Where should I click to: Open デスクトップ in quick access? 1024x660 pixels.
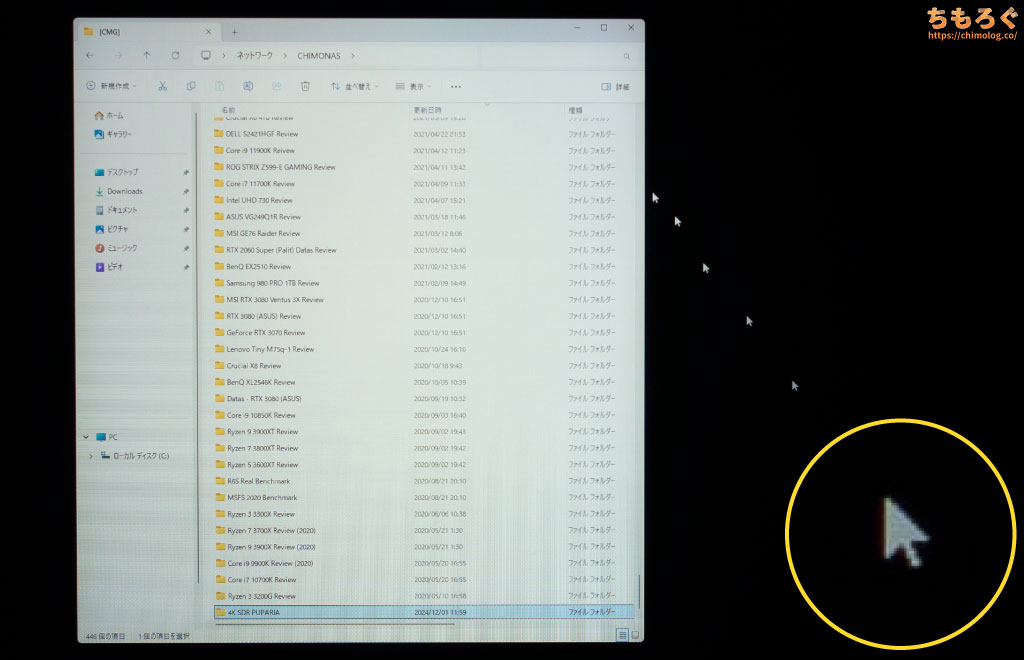(116, 172)
